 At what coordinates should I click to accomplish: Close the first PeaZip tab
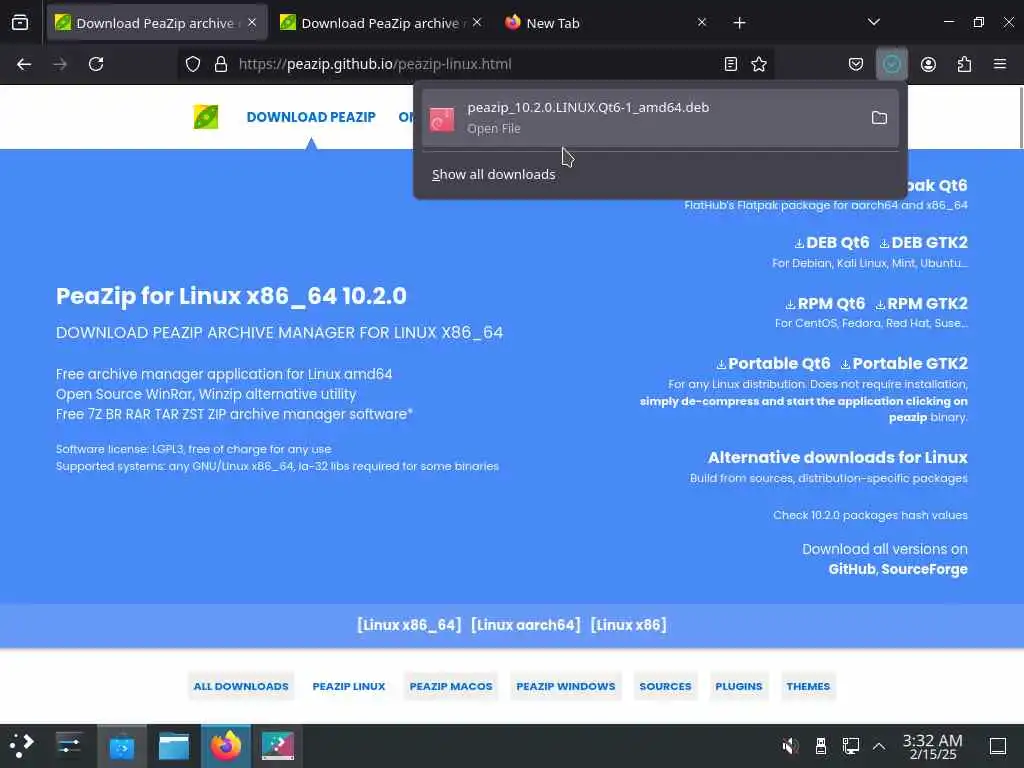[x=252, y=23]
